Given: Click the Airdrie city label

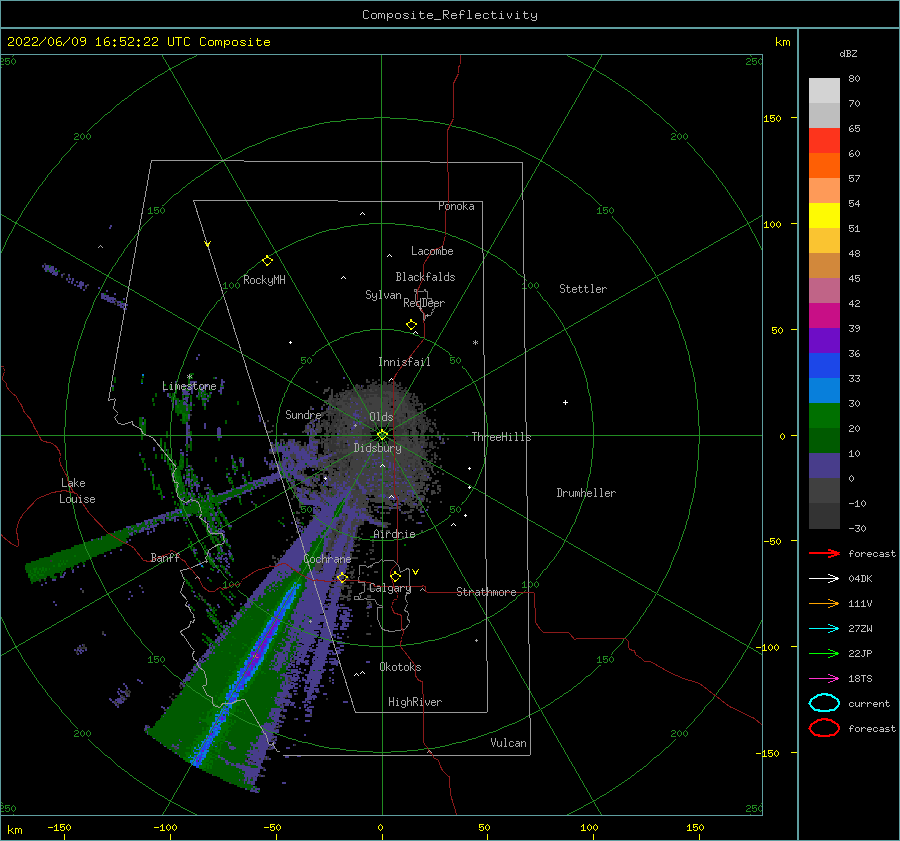Looking at the screenshot, I should (394, 534).
